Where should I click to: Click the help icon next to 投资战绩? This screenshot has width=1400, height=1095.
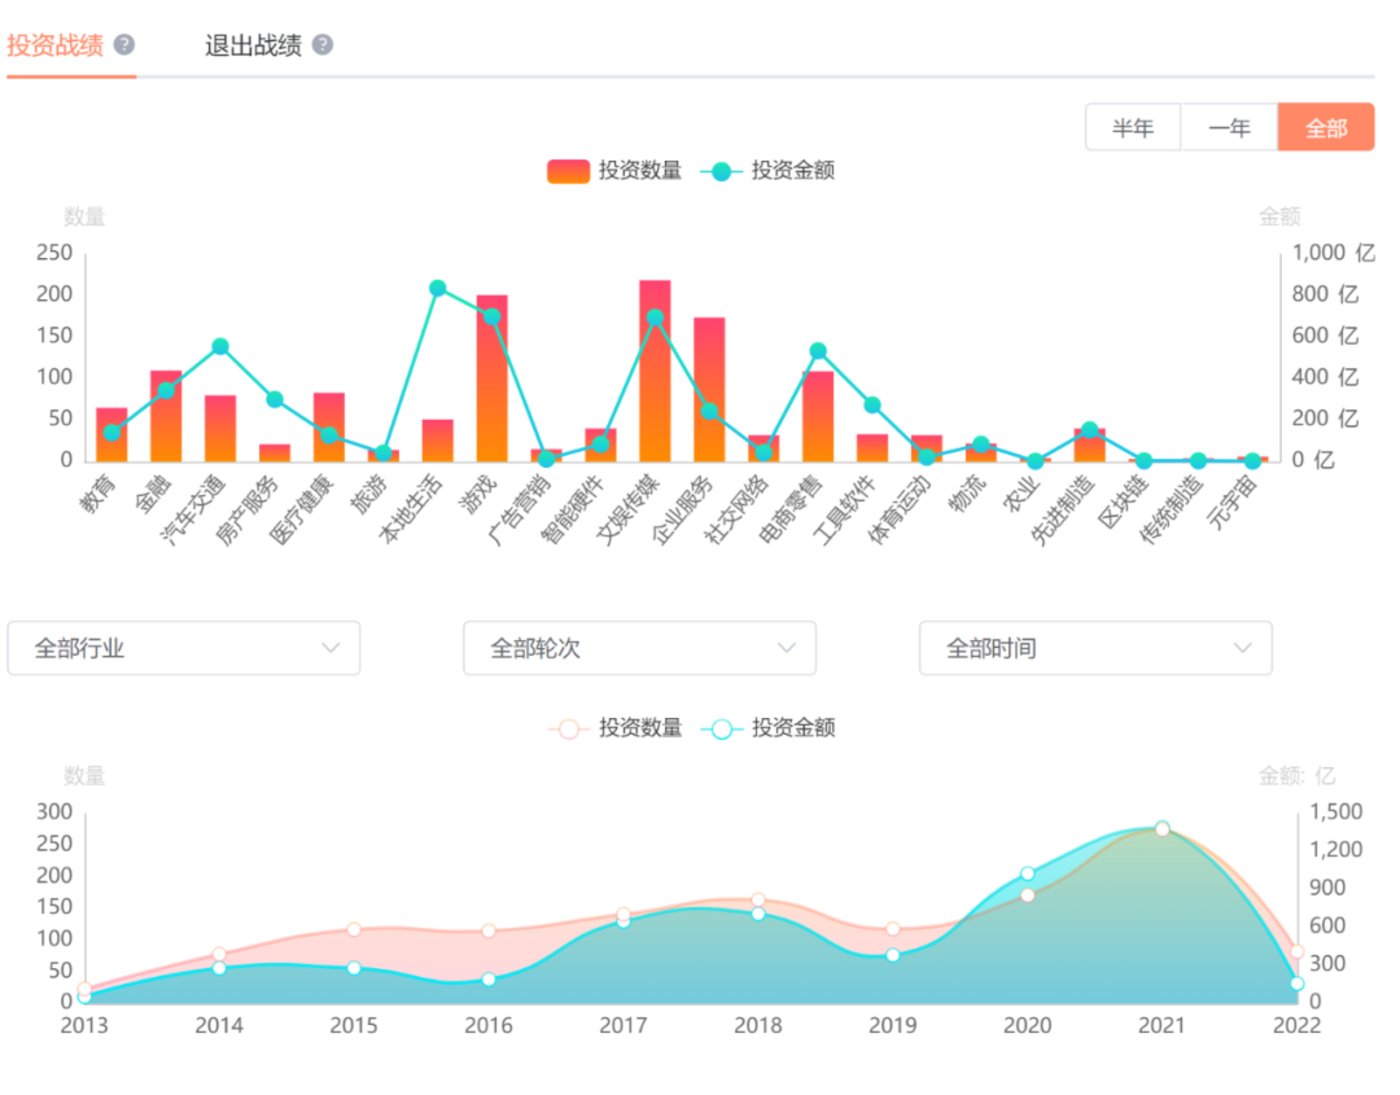tap(122, 42)
